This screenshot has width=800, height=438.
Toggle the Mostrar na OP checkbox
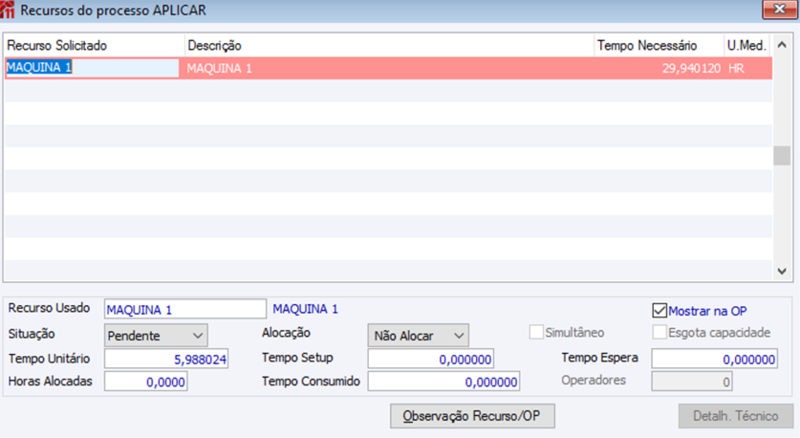[x=659, y=310]
